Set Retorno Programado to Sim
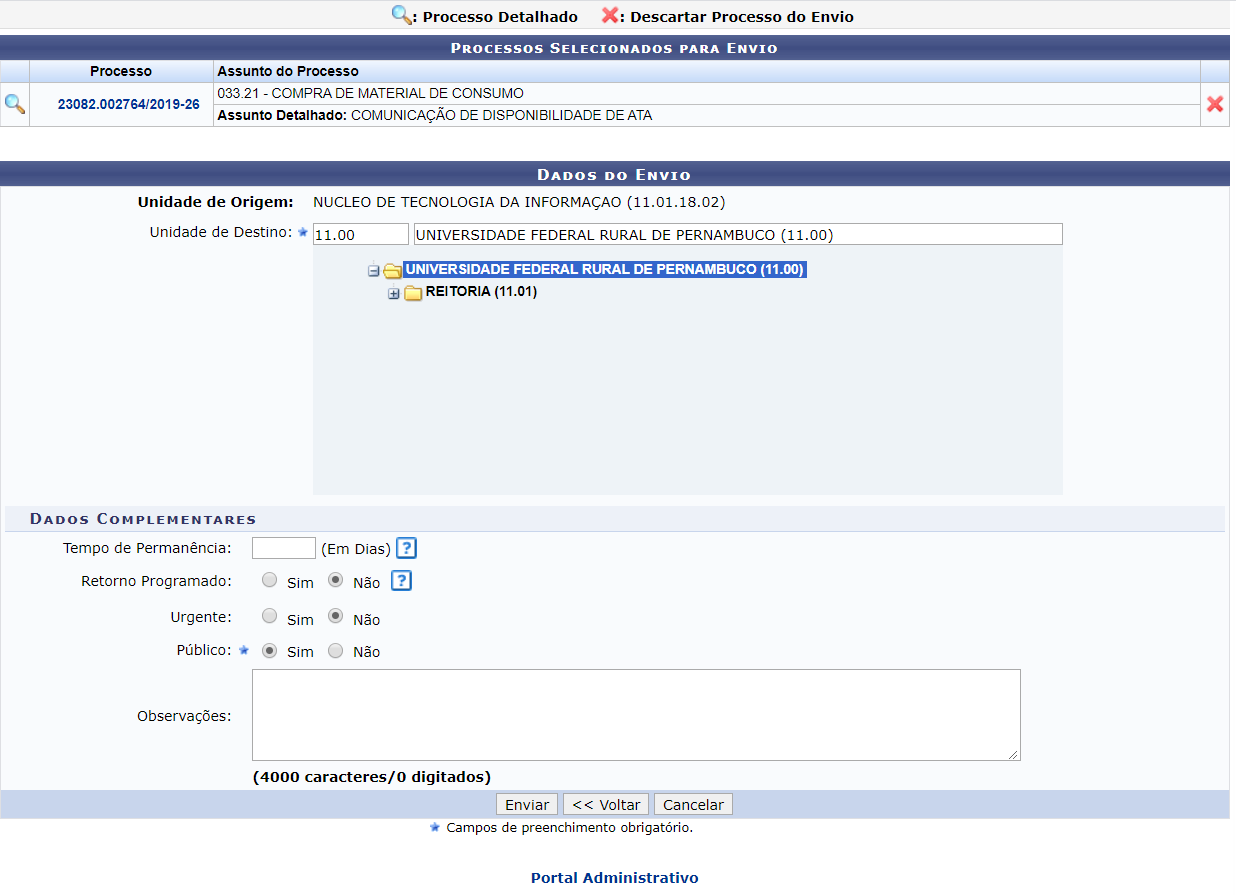 tap(269, 580)
